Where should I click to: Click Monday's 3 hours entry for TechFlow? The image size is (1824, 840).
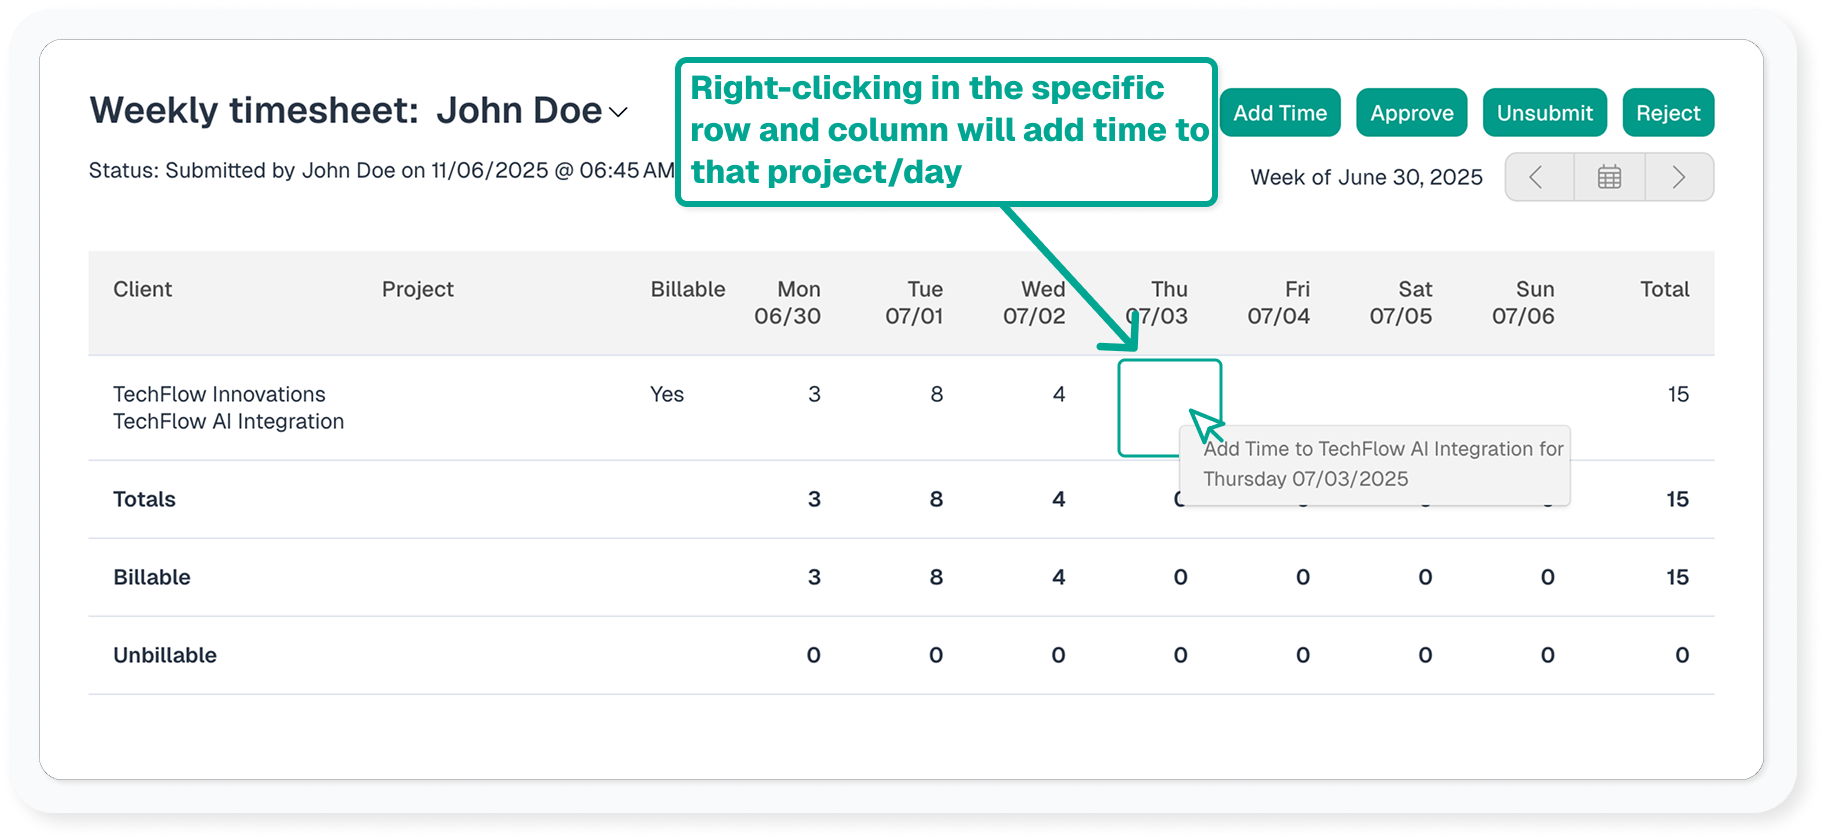(x=814, y=394)
